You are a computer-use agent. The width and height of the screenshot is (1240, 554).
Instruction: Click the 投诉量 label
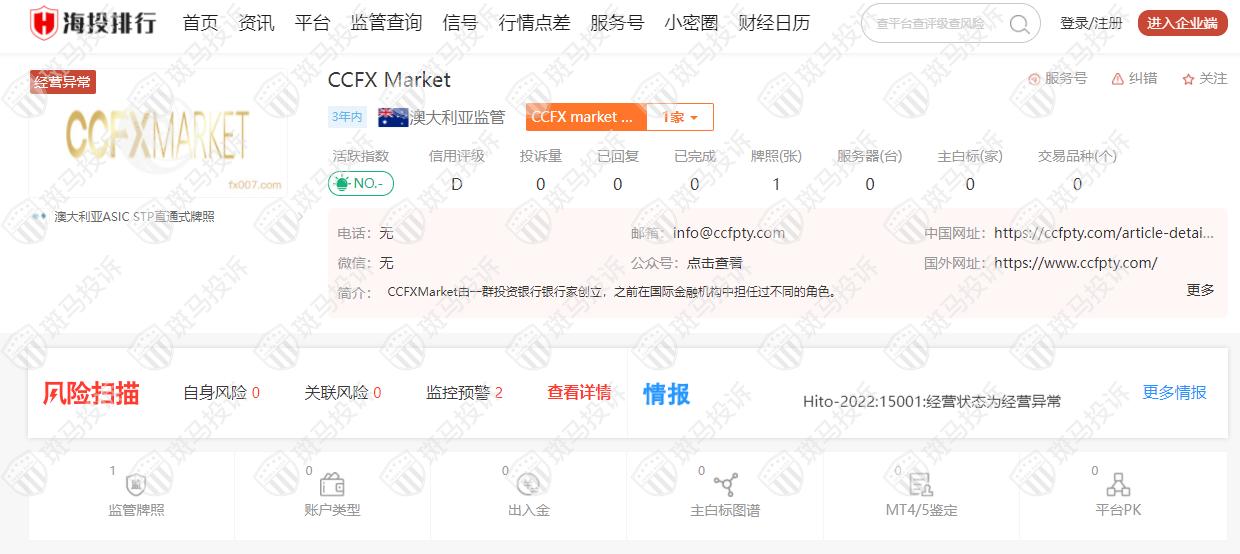[x=541, y=156]
